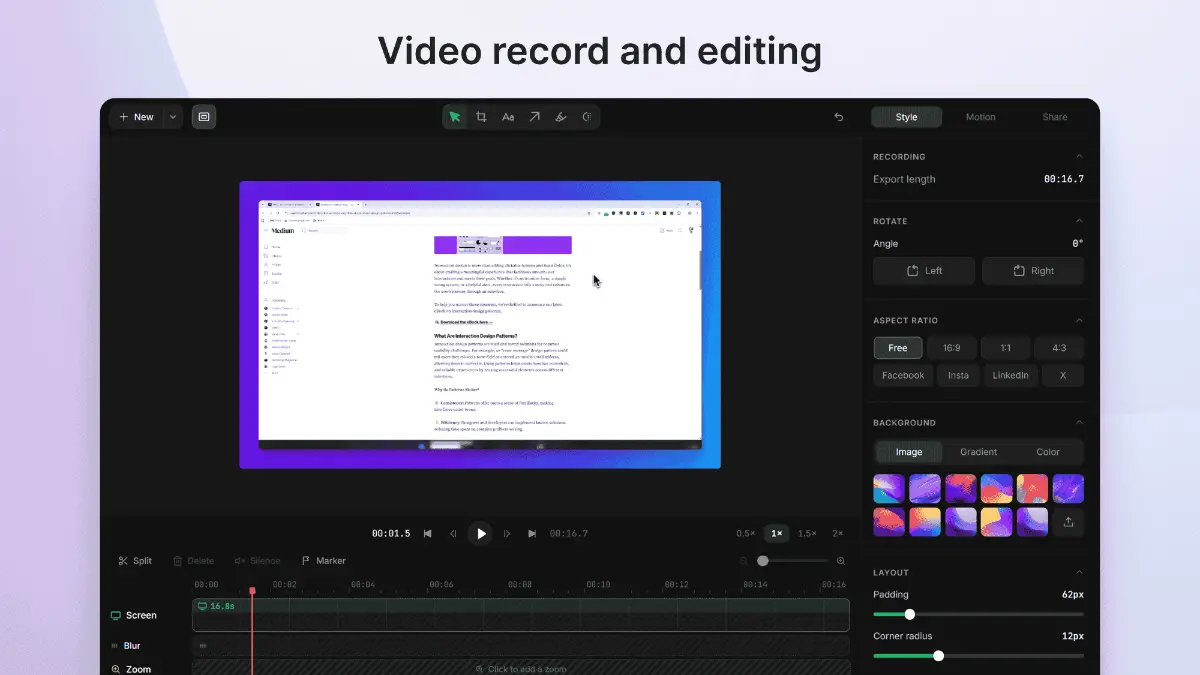Click the Zoom track magnifier icon

coord(115,670)
